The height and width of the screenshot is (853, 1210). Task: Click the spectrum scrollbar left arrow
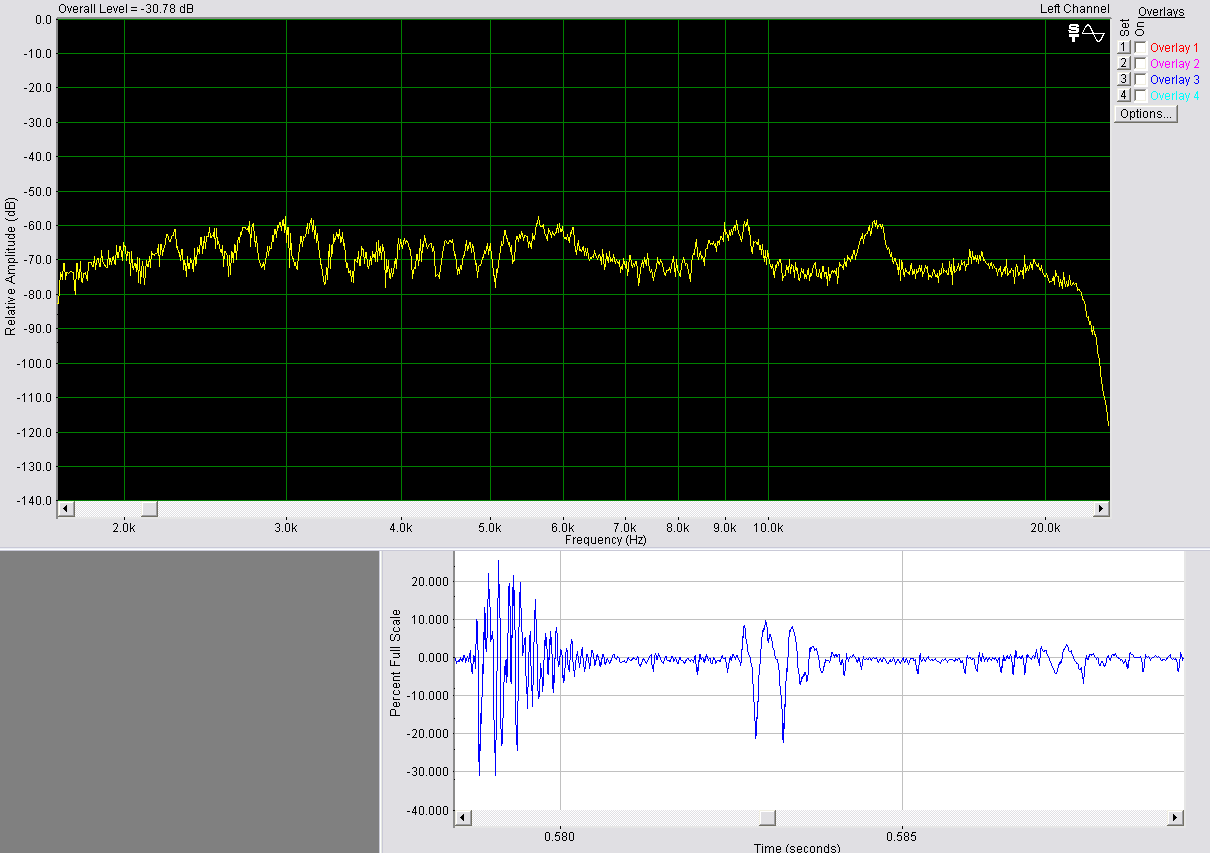[65, 509]
